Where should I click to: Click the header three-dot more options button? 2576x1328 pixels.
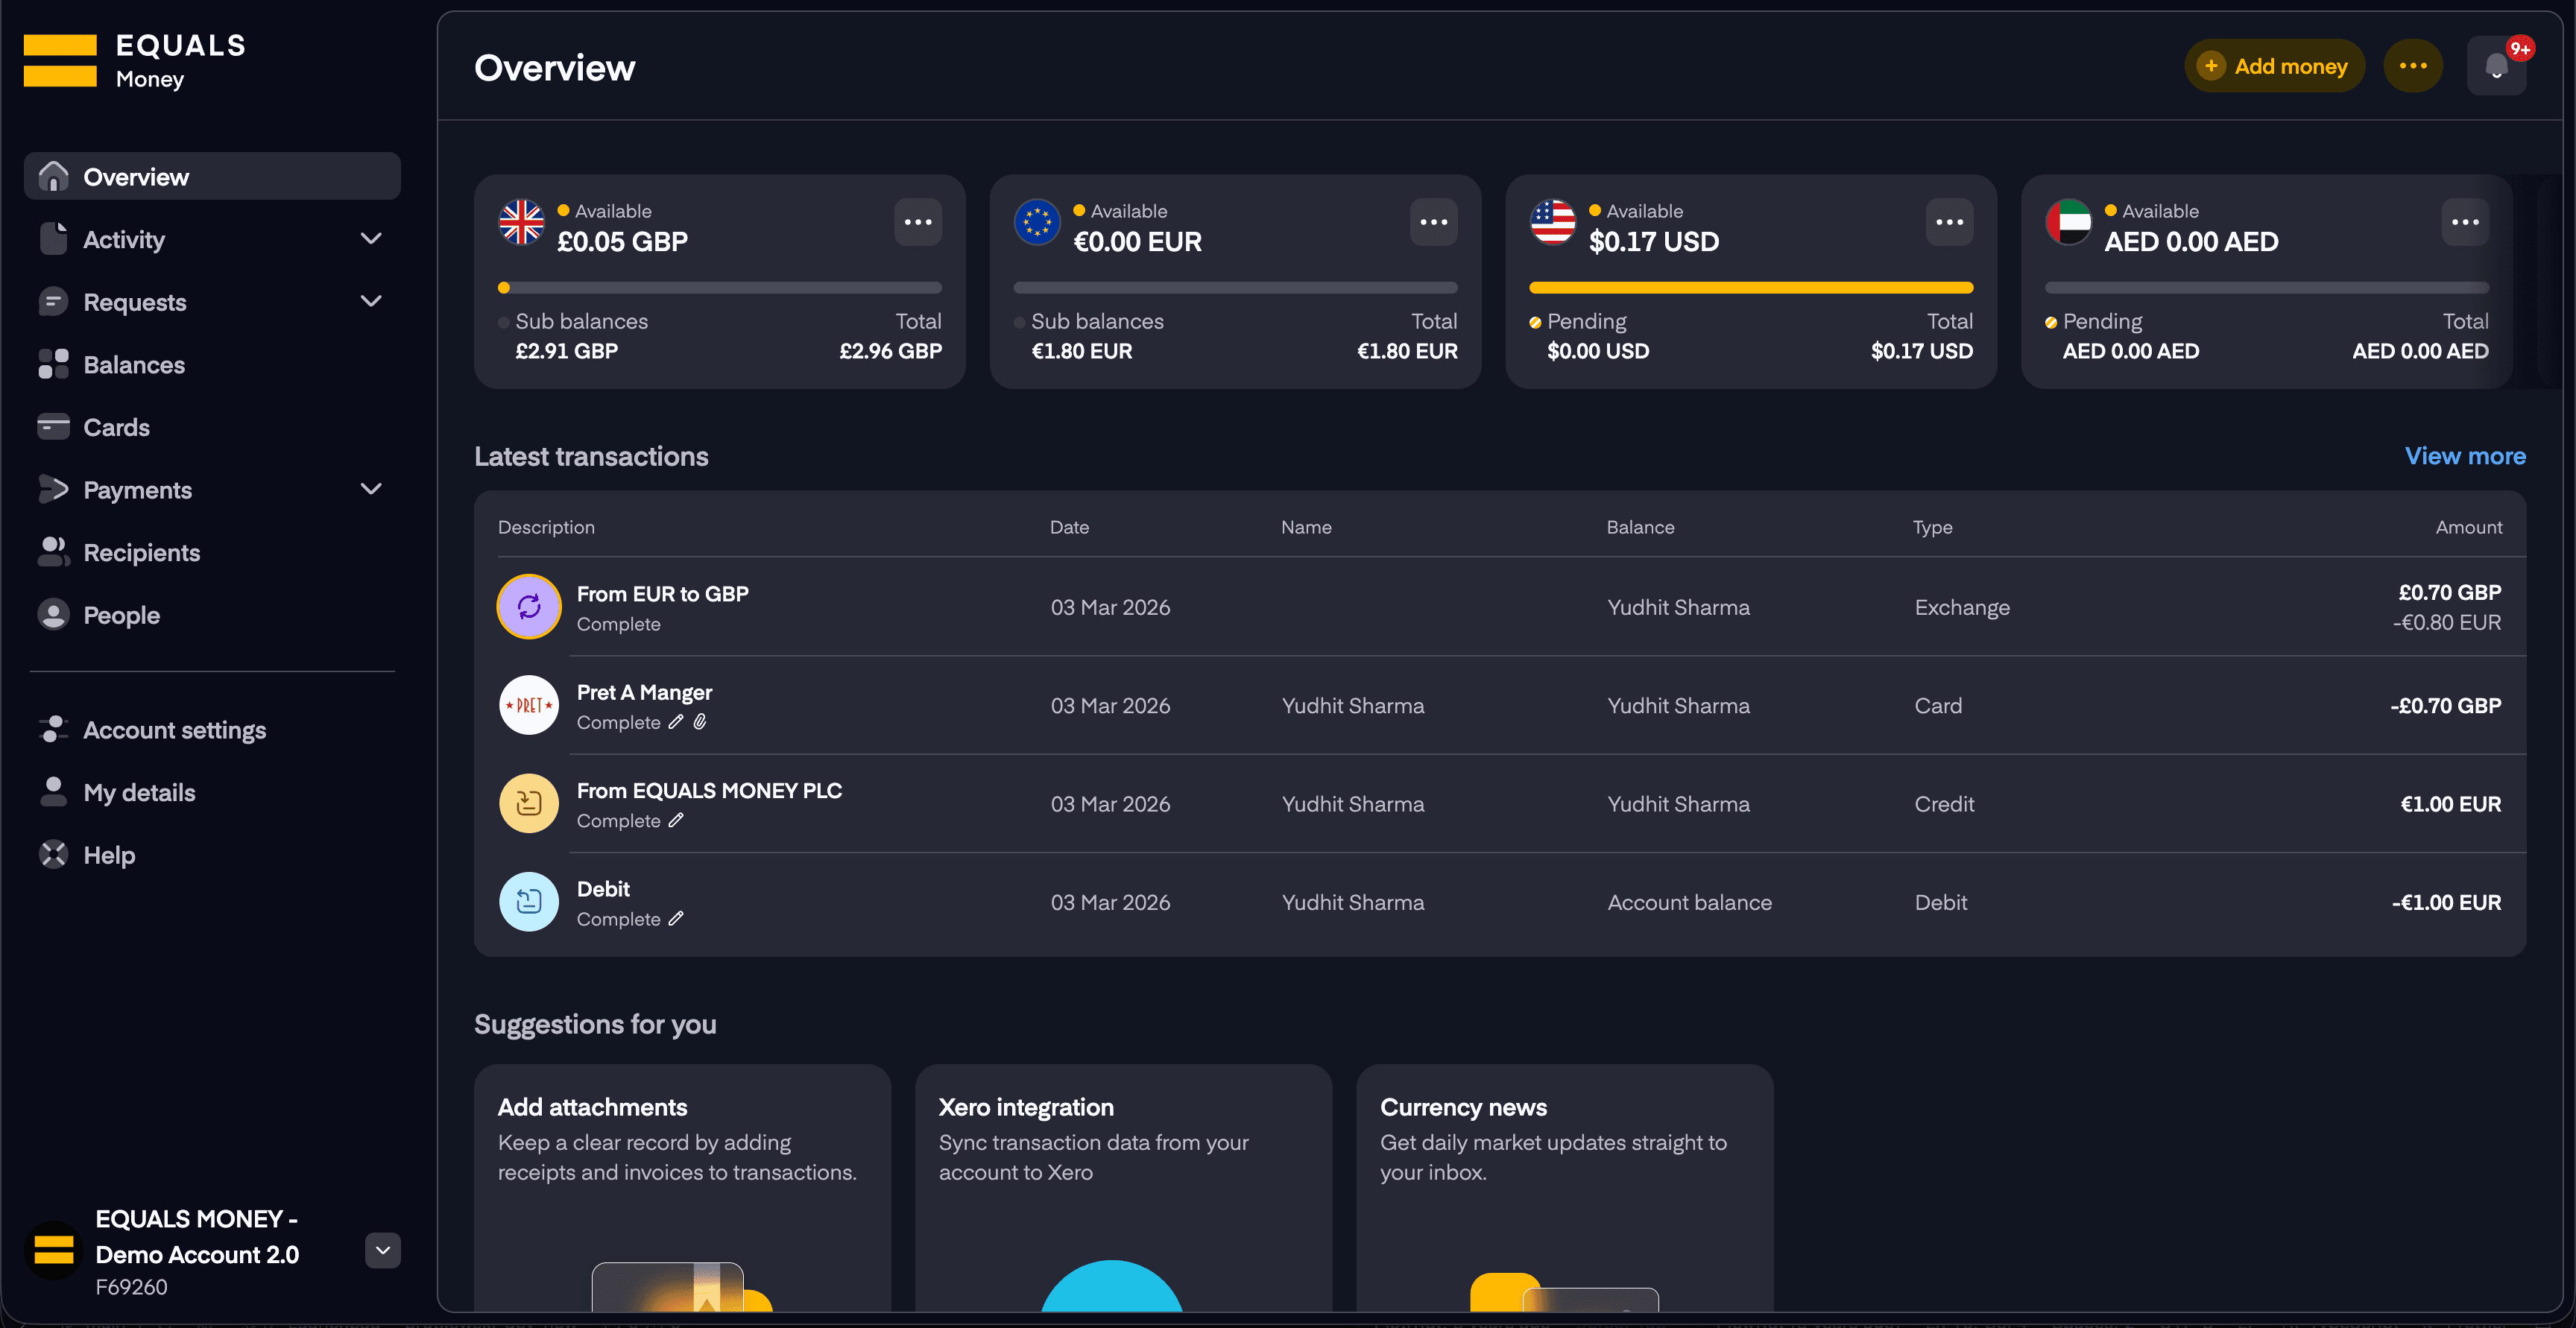click(2412, 66)
